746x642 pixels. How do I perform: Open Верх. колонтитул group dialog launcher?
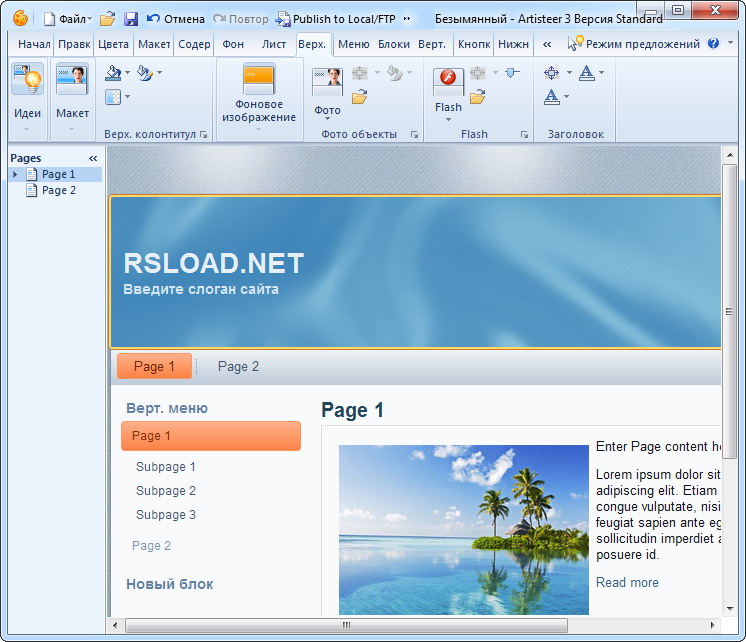click(204, 135)
